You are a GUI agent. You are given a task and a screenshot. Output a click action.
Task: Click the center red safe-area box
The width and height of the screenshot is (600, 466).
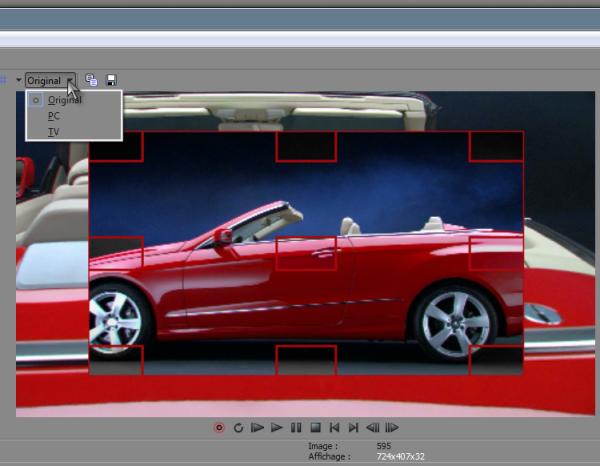(x=306, y=253)
